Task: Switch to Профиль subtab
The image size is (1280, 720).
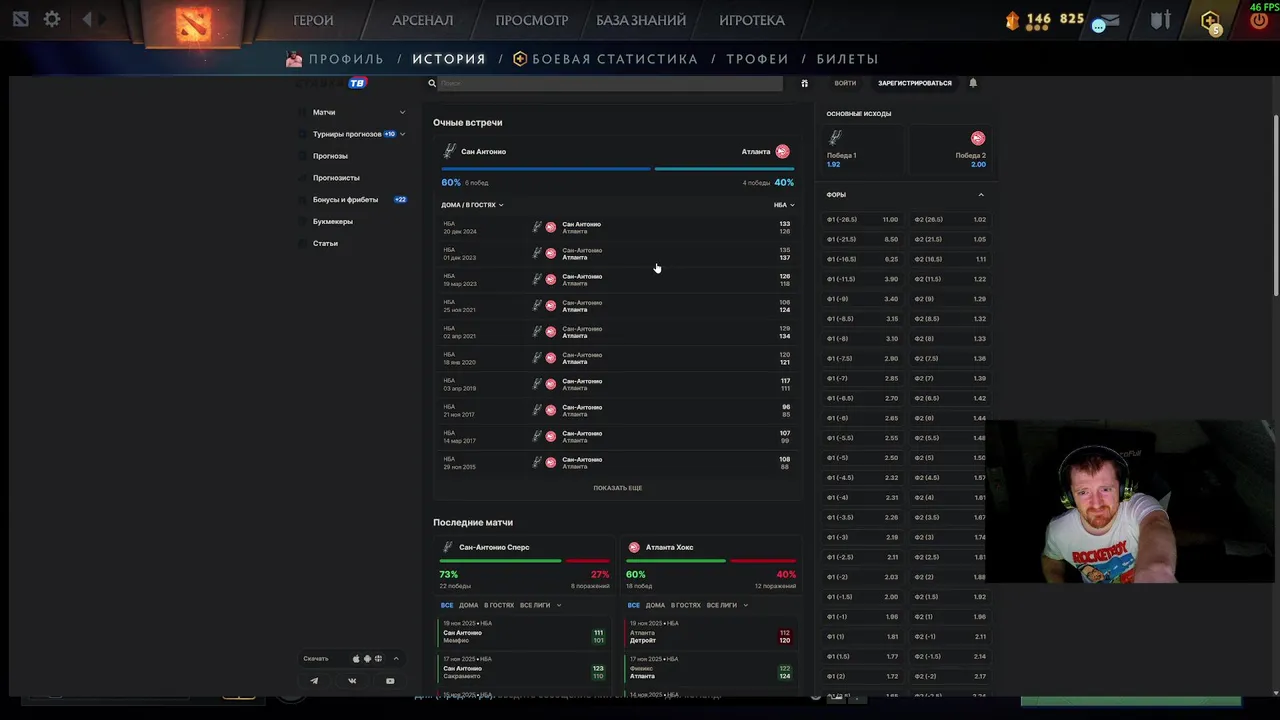Action: 346,59
